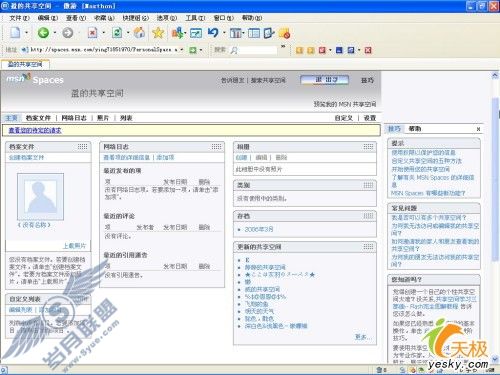Click the page vertical scrollbar up arrow
The image size is (500, 375).
tap(495, 76)
